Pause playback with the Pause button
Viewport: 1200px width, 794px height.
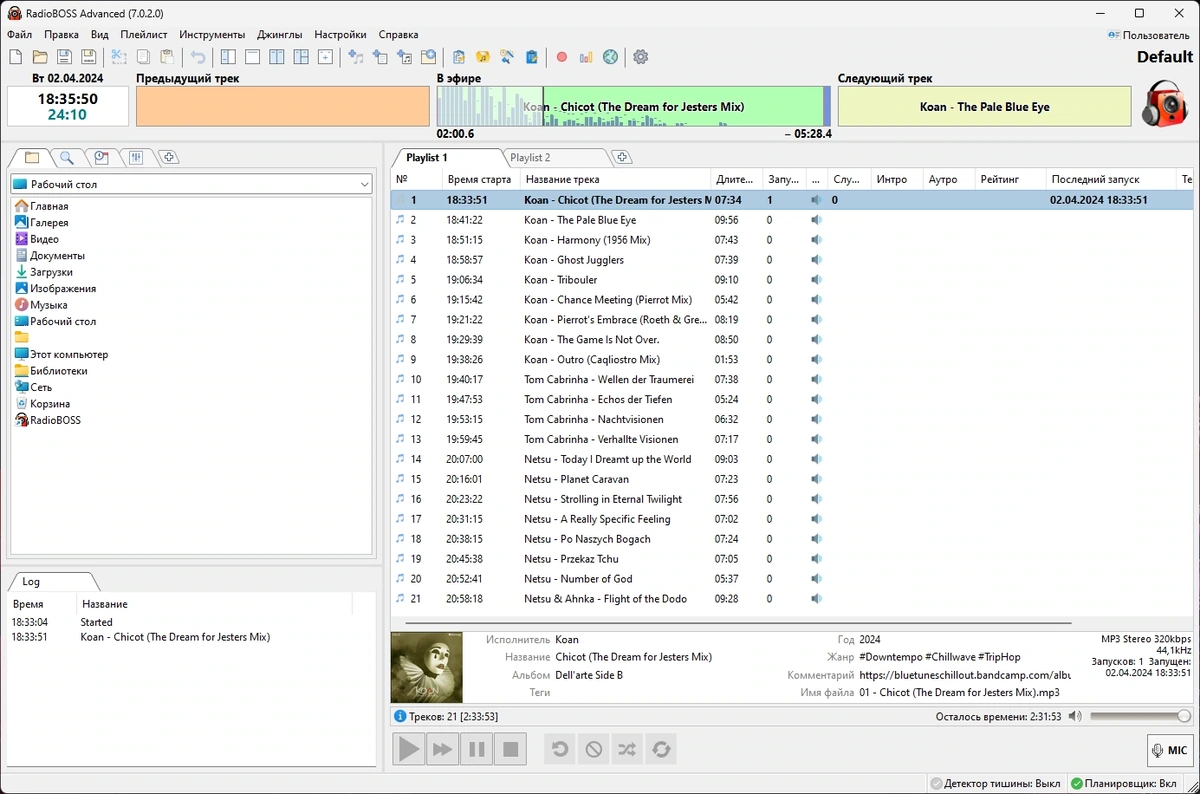click(477, 749)
